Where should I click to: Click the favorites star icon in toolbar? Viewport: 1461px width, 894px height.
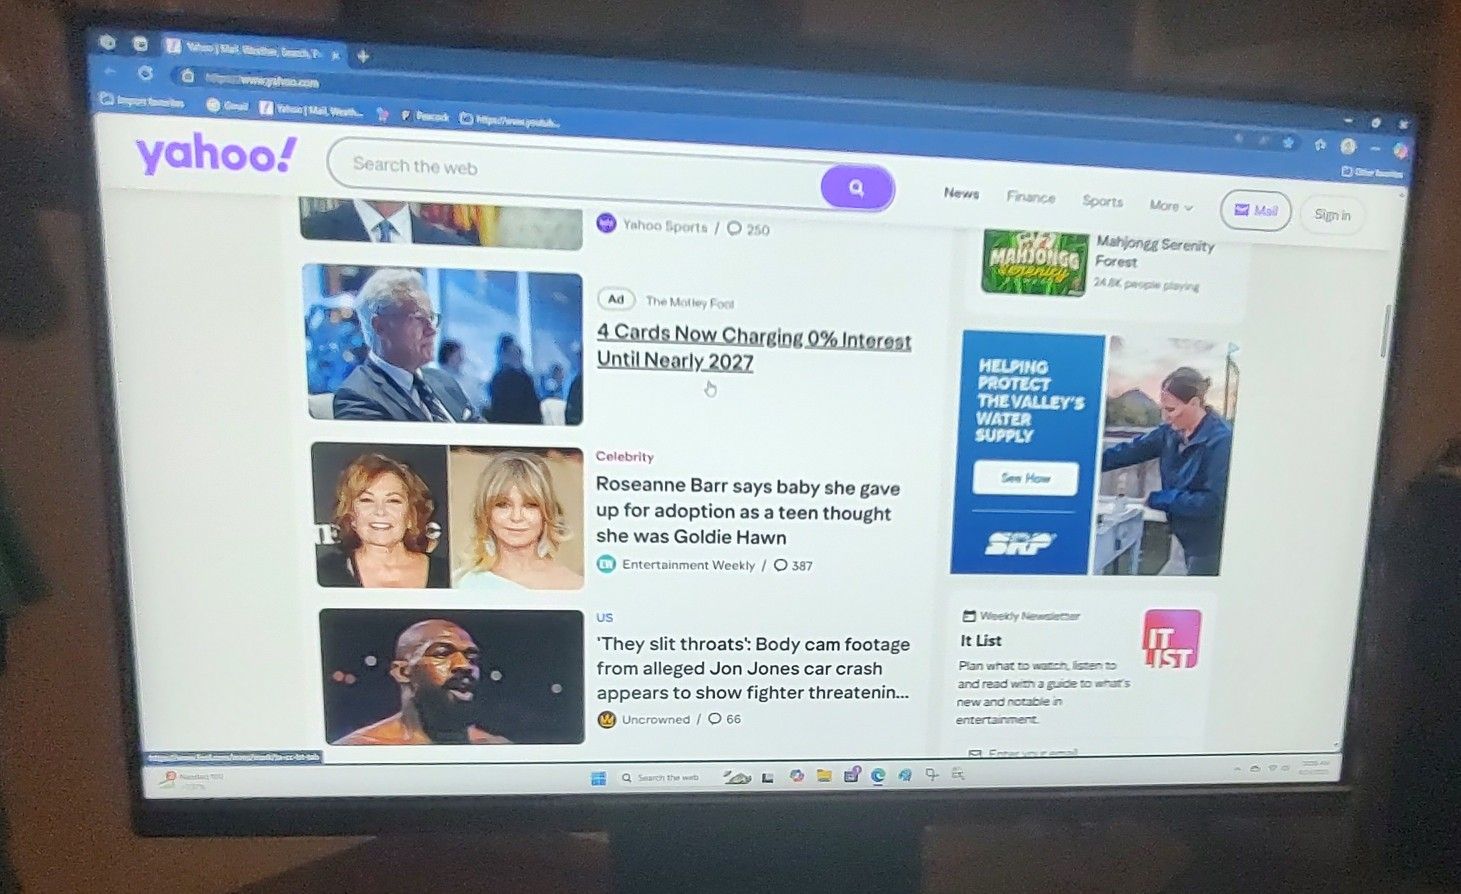pos(1288,143)
